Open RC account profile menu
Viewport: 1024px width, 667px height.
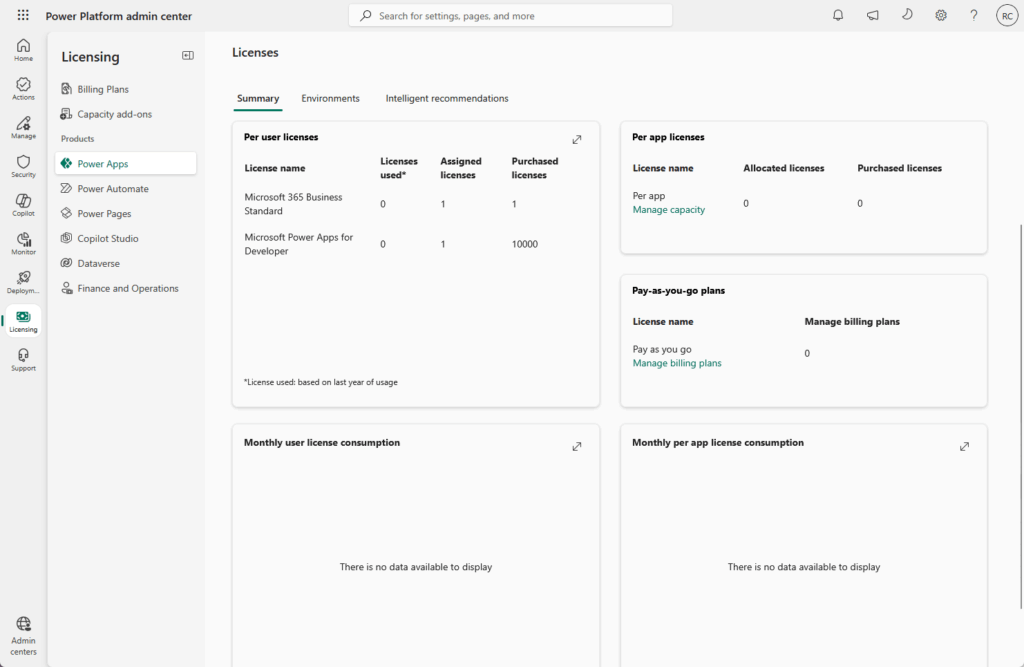point(1007,16)
